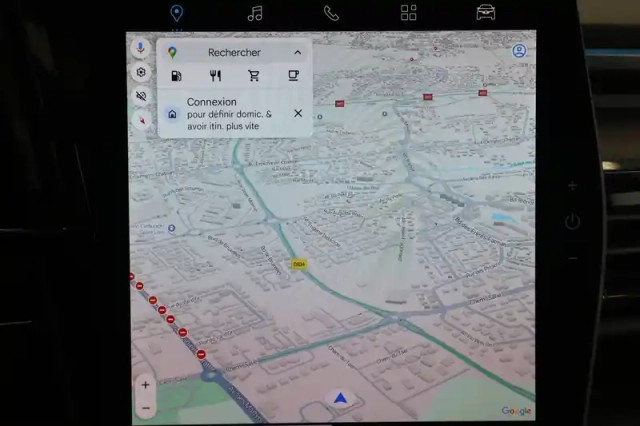Tap the microphone voice search button
The width and height of the screenshot is (640, 426).
pos(140,48)
